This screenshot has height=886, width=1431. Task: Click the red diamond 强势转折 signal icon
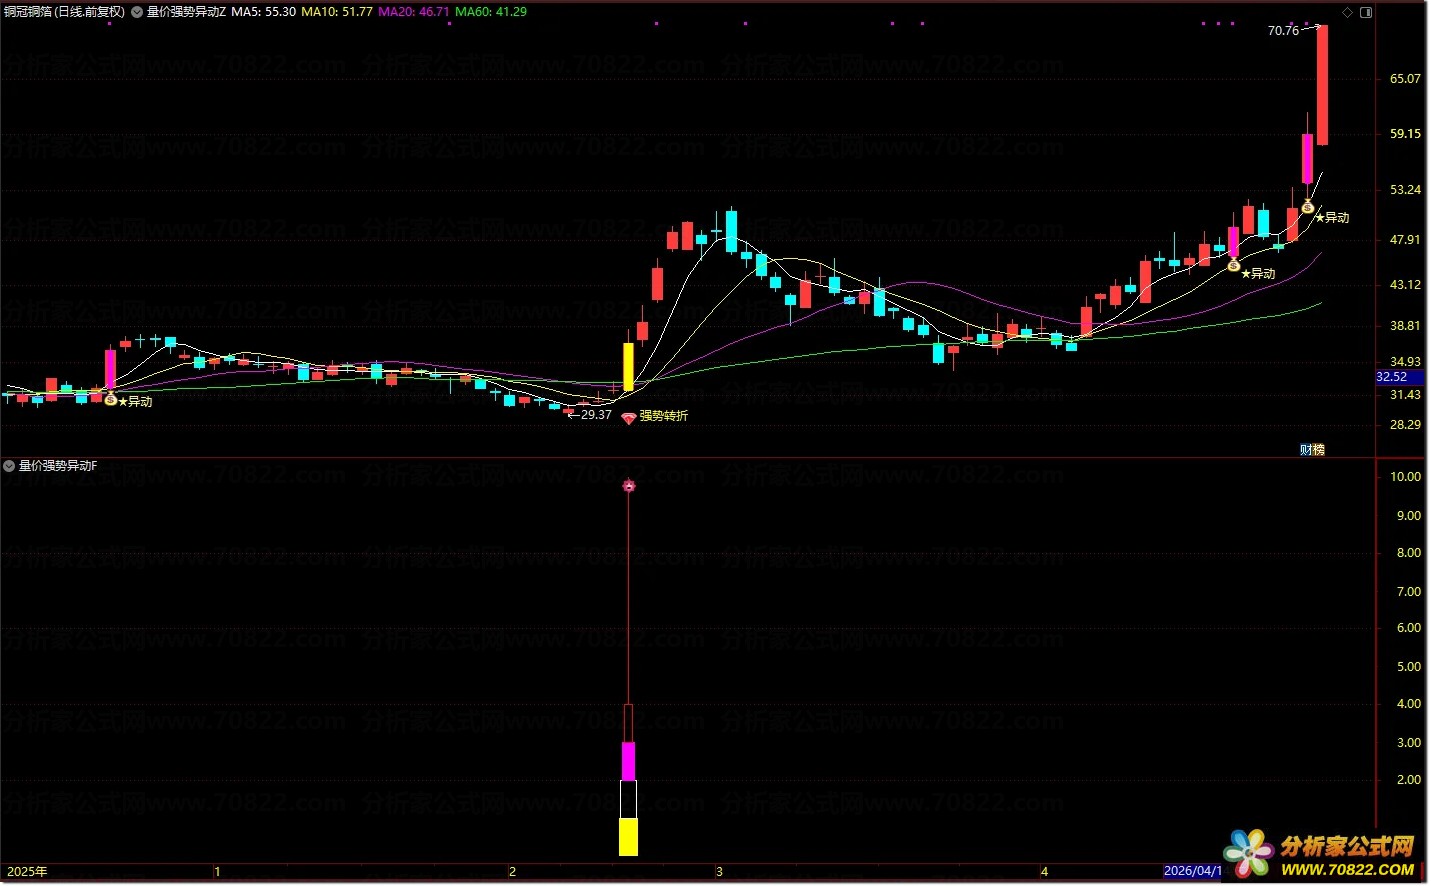click(x=628, y=418)
